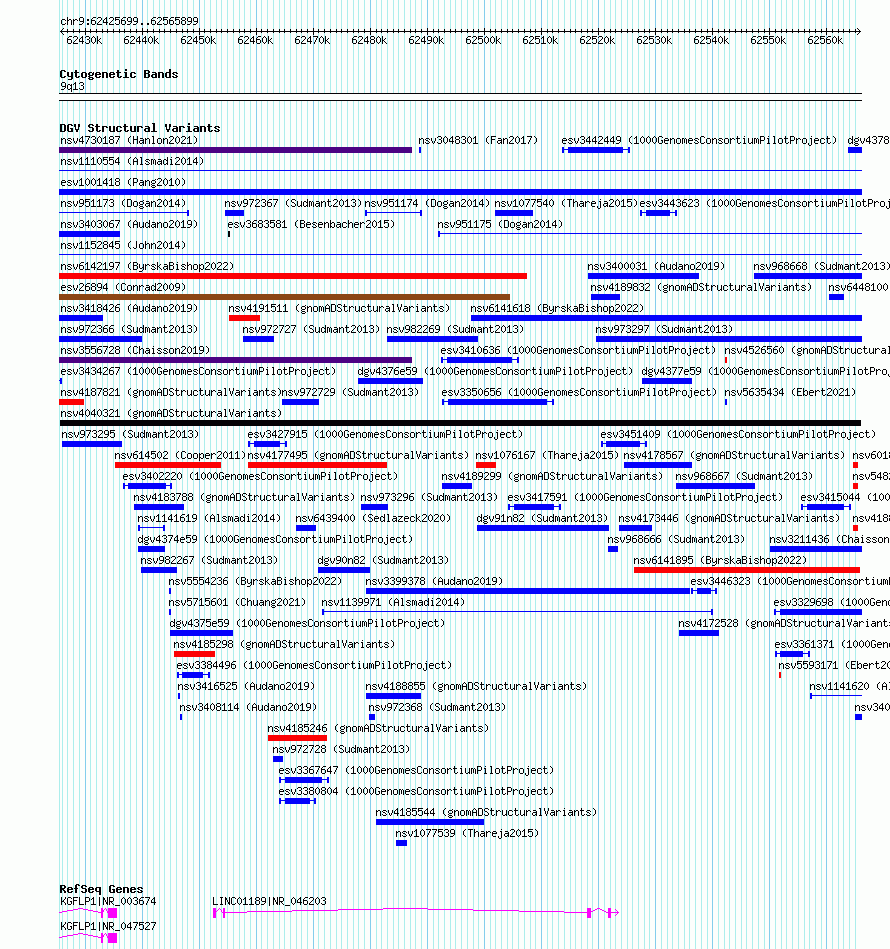Open variant nsv3048301 (Fan2017)
Screen dimensions: 890x949
pos(478,140)
